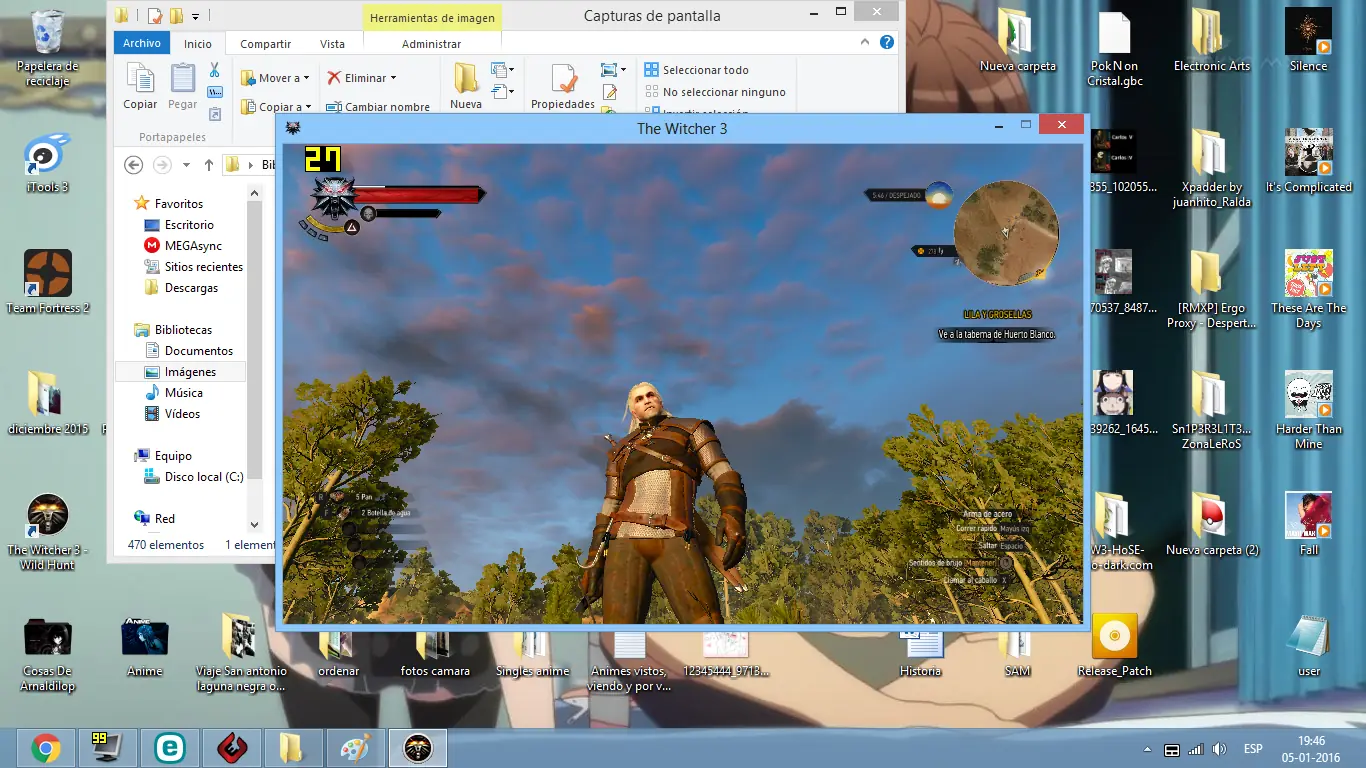Switch to The Witcher 3 taskbar button
This screenshot has width=1366, height=768.
[x=417, y=748]
